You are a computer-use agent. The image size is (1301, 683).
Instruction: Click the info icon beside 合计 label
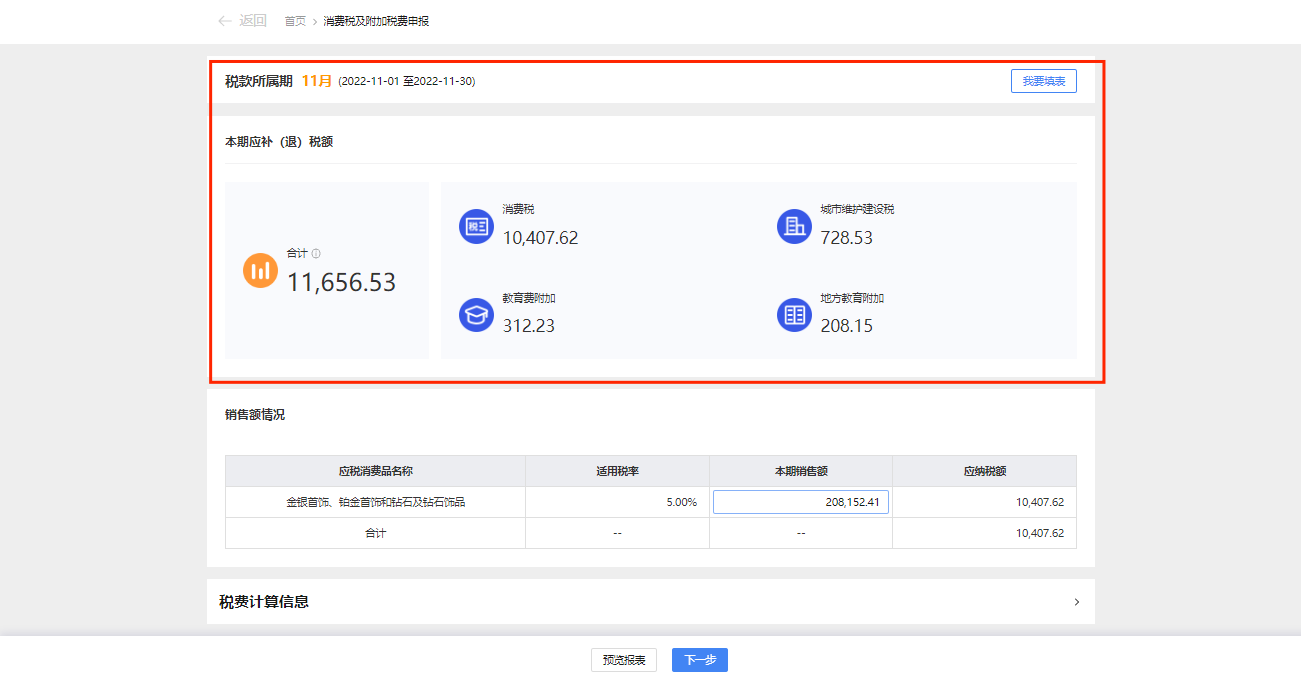pos(316,254)
